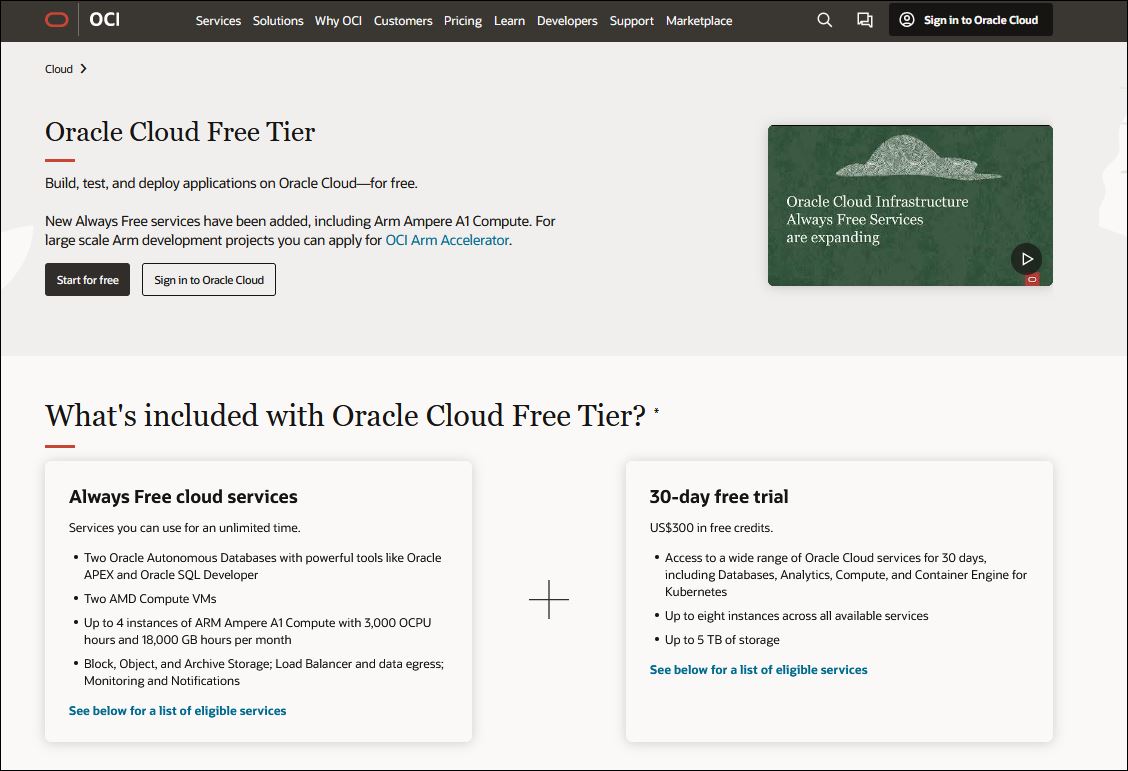Open the Developers menu
Viewport: 1128px width, 771px height.
tap(567, 21)
